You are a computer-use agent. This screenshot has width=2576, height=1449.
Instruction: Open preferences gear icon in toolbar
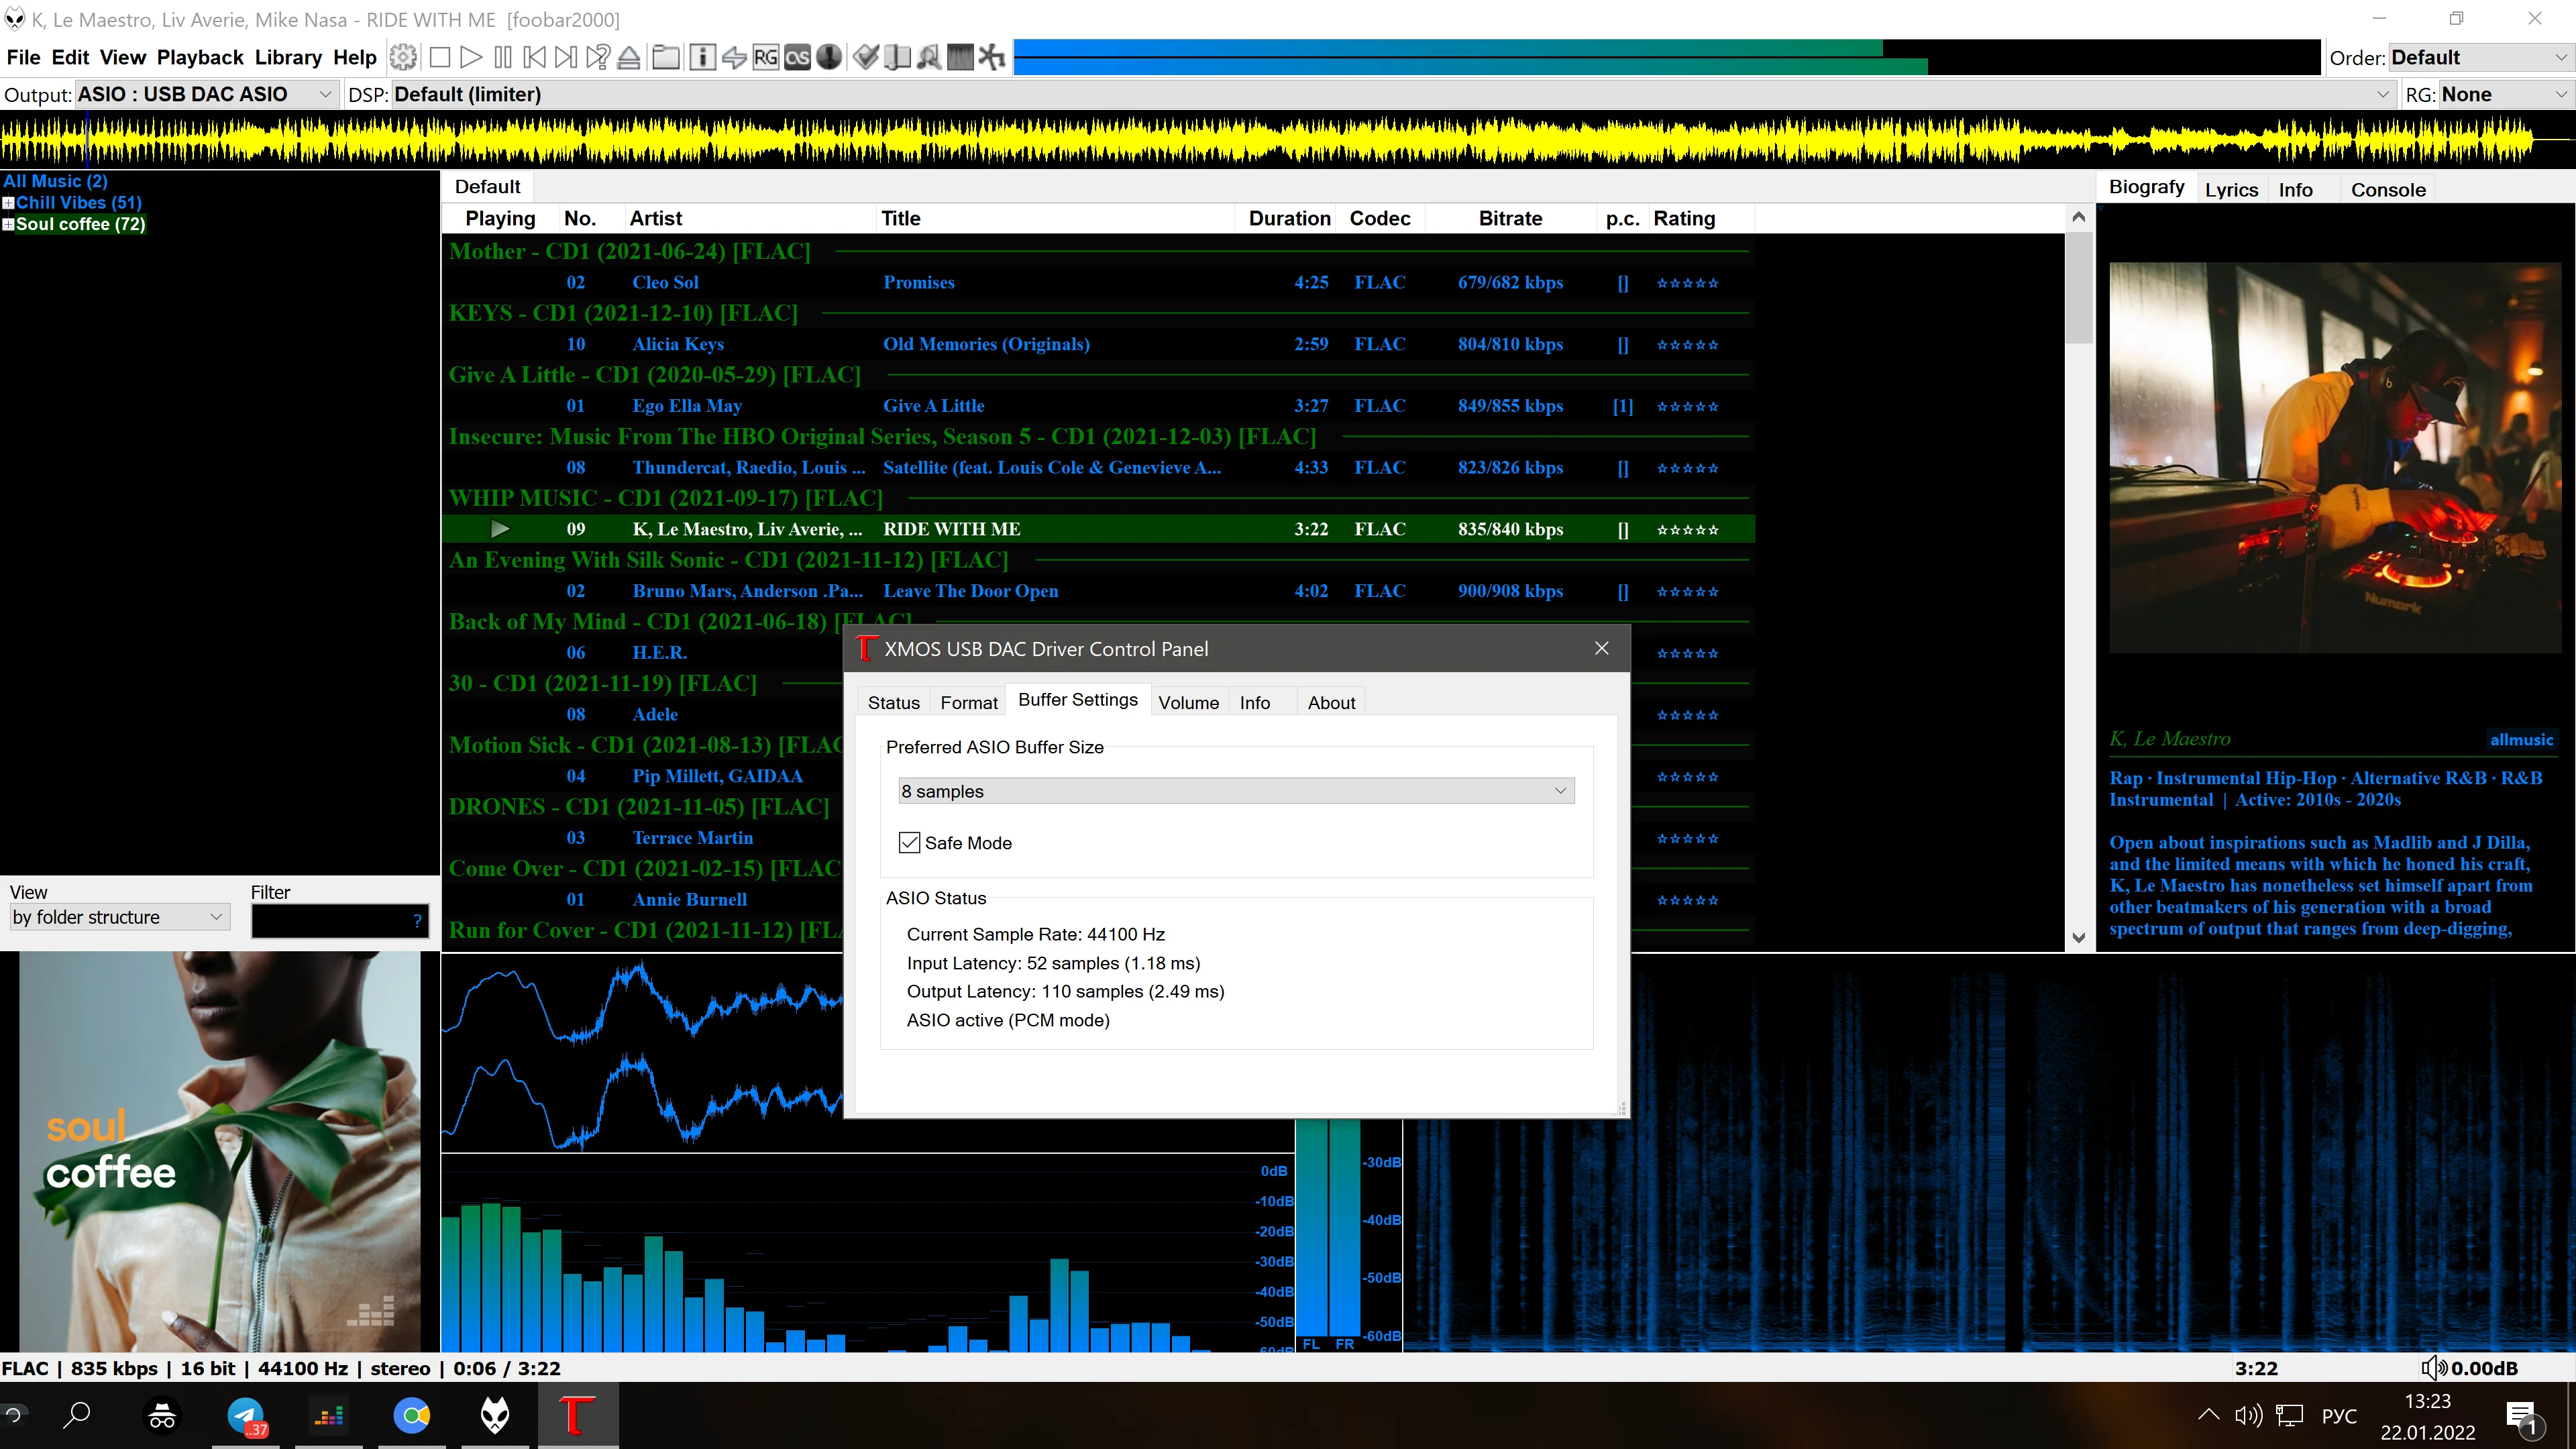pyautogui.click(x=403, y=58)
